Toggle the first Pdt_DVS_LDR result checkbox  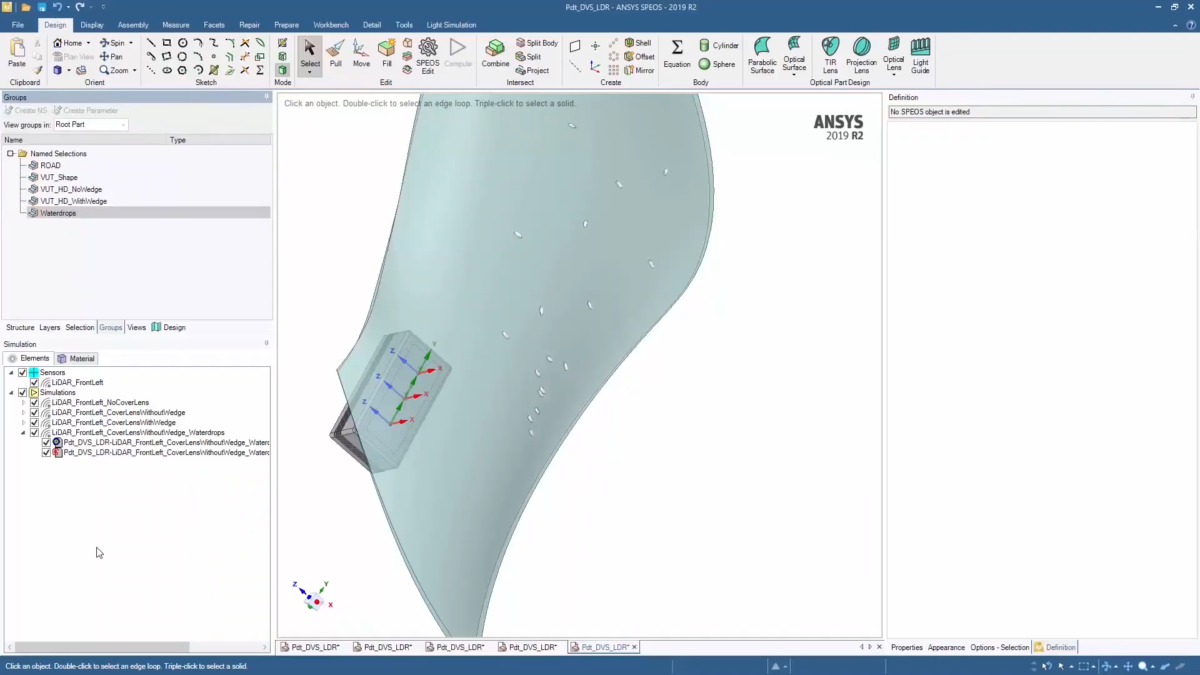46,442
